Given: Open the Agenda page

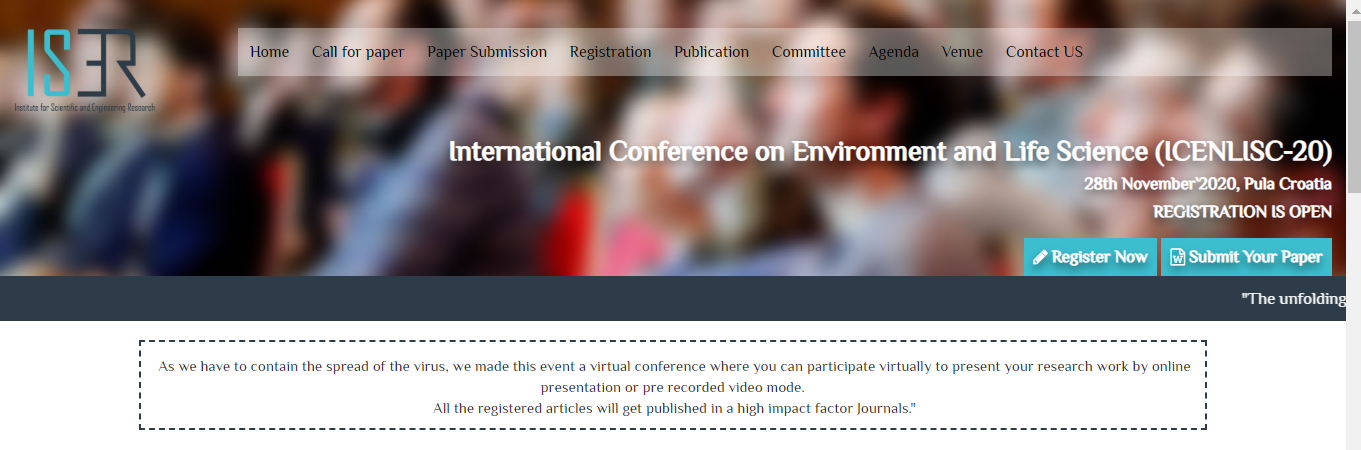Looking at the screenshot, I should (x=893, y=52).
